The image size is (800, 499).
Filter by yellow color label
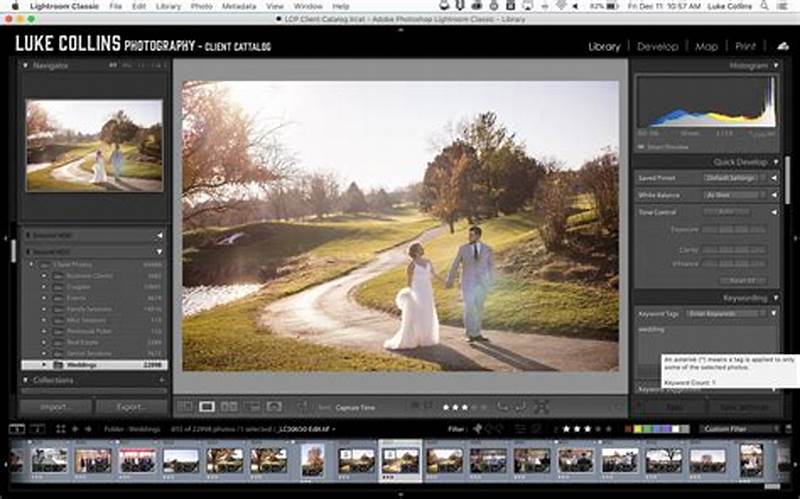click(x=637, y=429)
